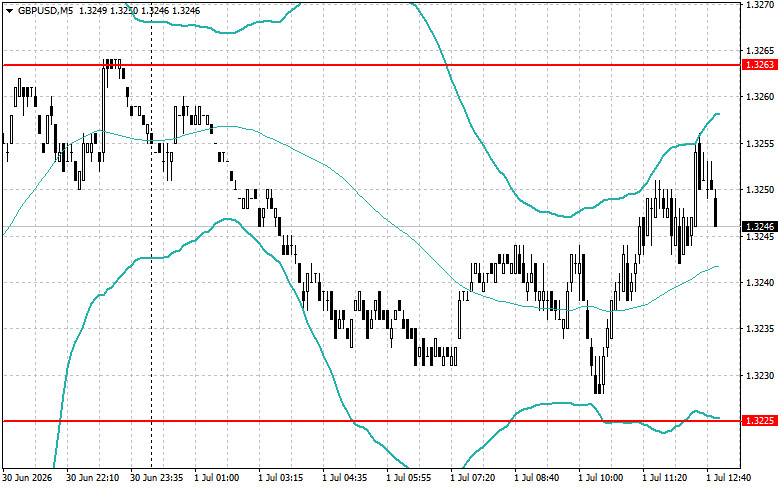Click the 1 Jul 10:00 time label

click(x=601, y=478)
